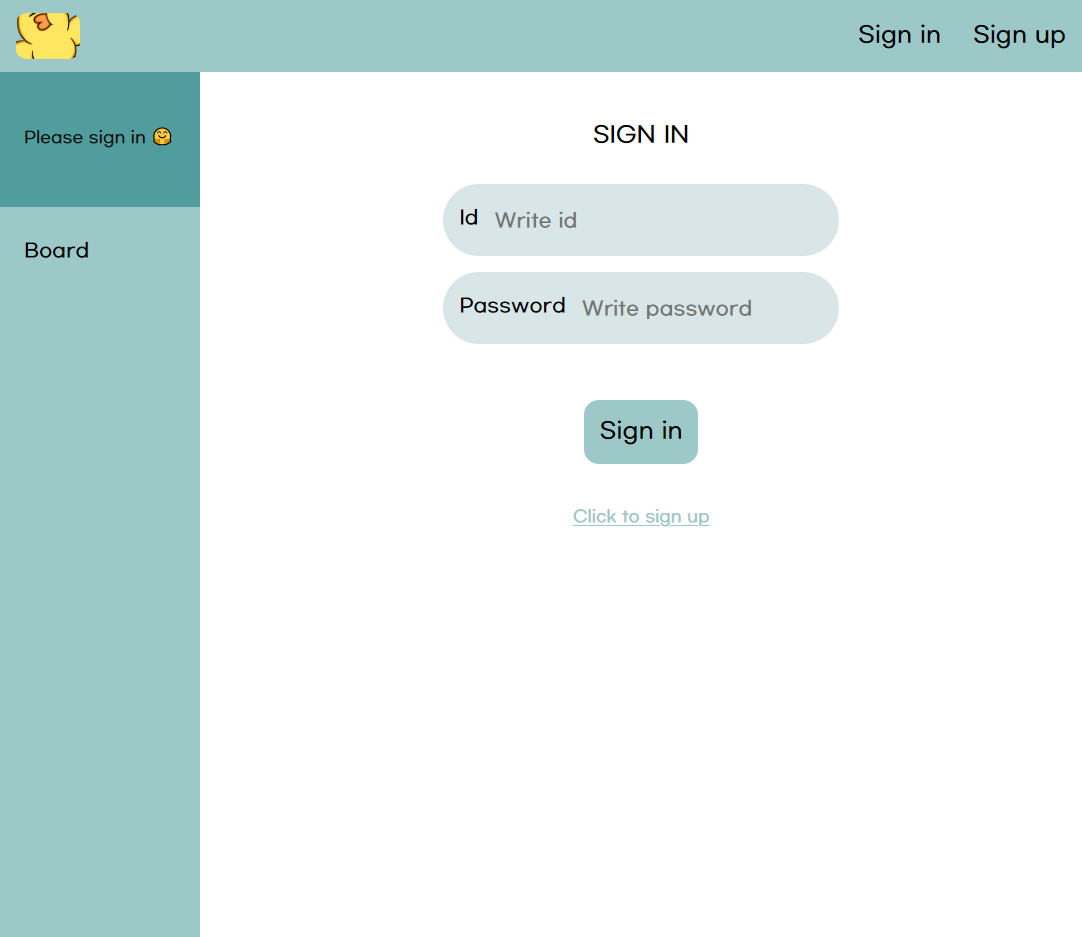The width and height of the screenshot is (1082, 937).
Task: Open the Sign in page from the navbar
Action: [x=898, y=35]
